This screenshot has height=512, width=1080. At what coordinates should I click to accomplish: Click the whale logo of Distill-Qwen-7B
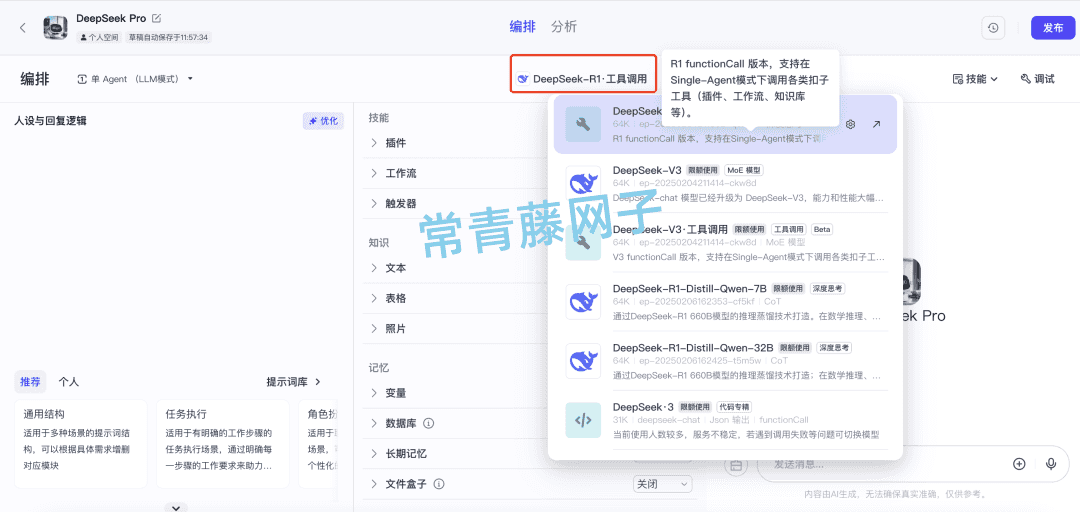click(x=583, y=302)
